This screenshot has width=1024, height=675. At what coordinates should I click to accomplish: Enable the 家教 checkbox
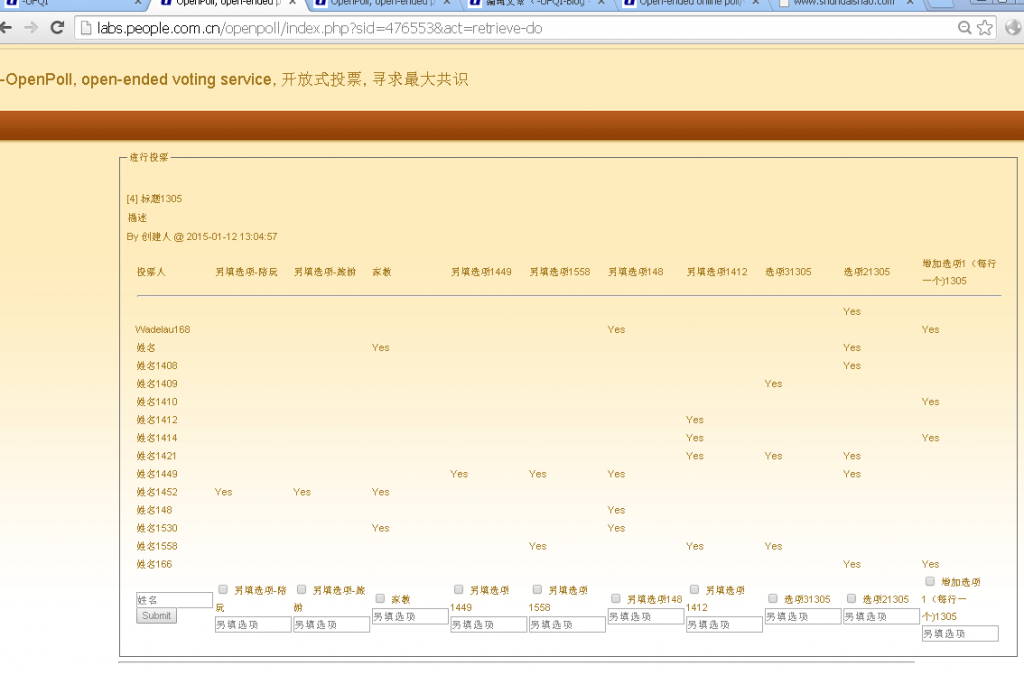coord(380,597)
